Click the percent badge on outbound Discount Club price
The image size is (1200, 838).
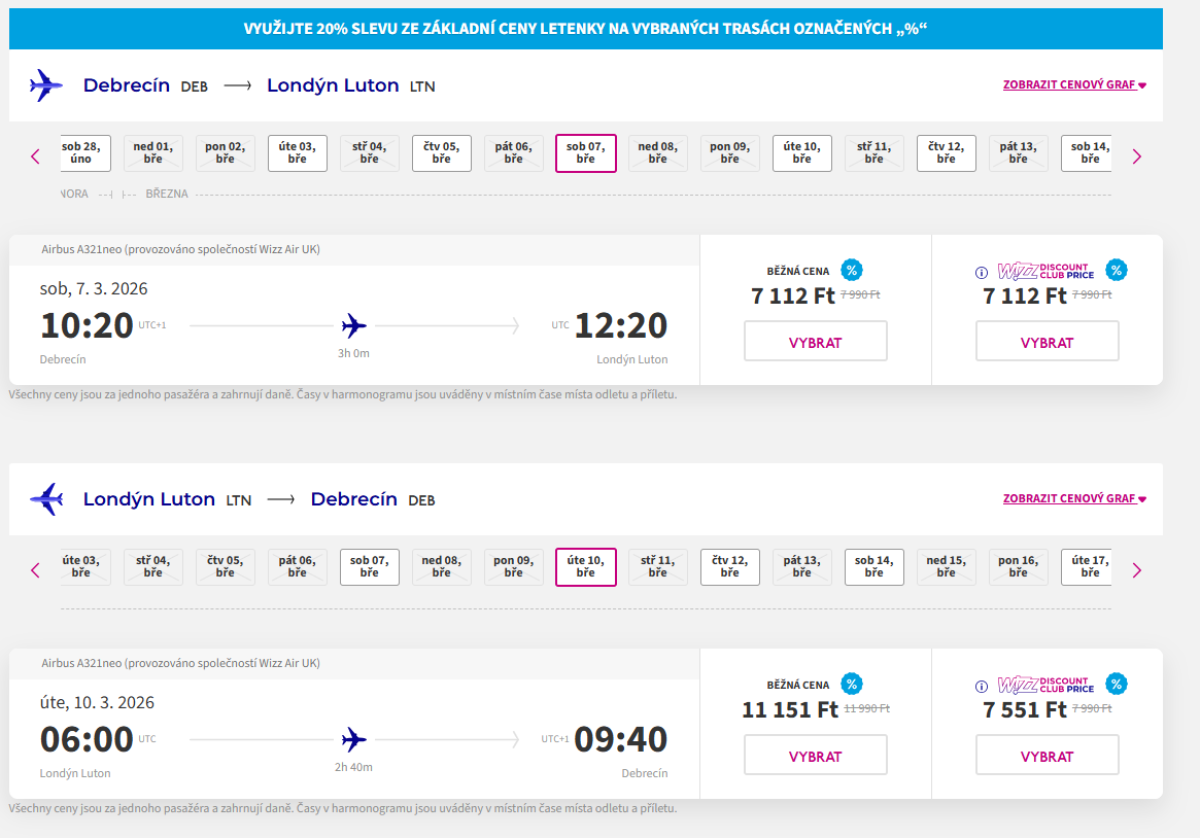pyautogui.click(x=1116, y=270)
